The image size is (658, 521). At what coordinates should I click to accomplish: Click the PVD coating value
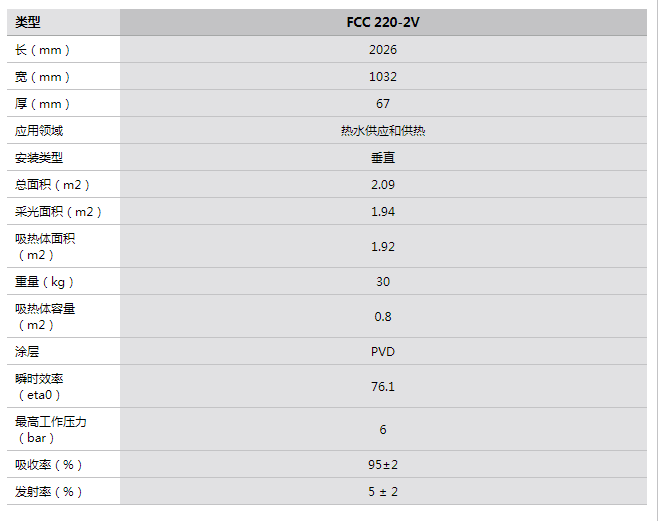[x=382, y=352]
